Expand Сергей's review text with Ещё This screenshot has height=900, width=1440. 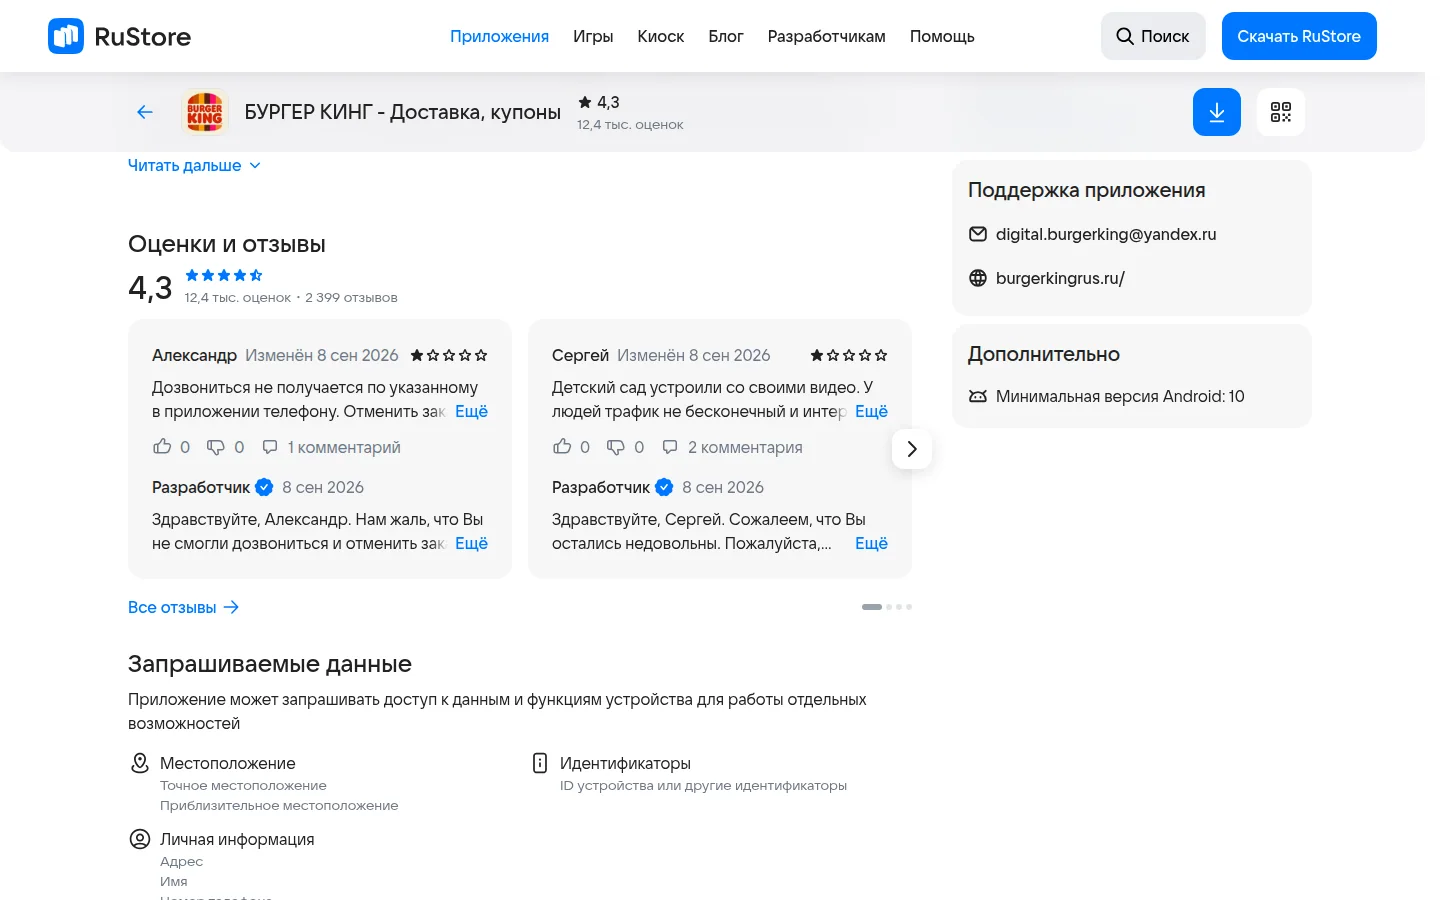871,411
